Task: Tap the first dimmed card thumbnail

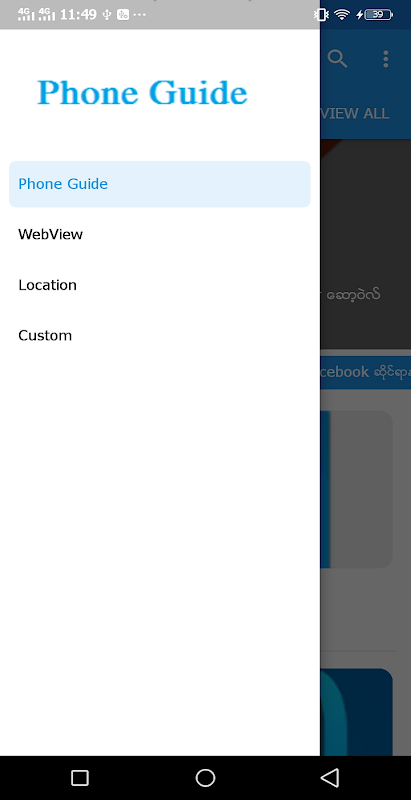Action: (x=356, y=489)
